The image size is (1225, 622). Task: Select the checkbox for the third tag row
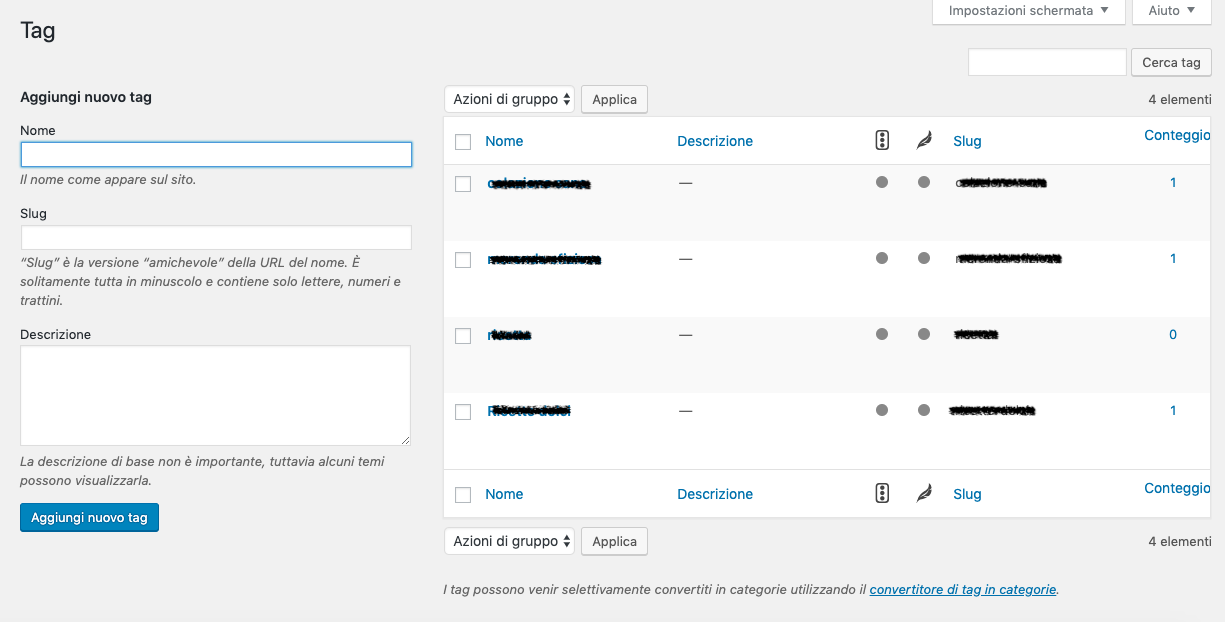coord(463,336)
